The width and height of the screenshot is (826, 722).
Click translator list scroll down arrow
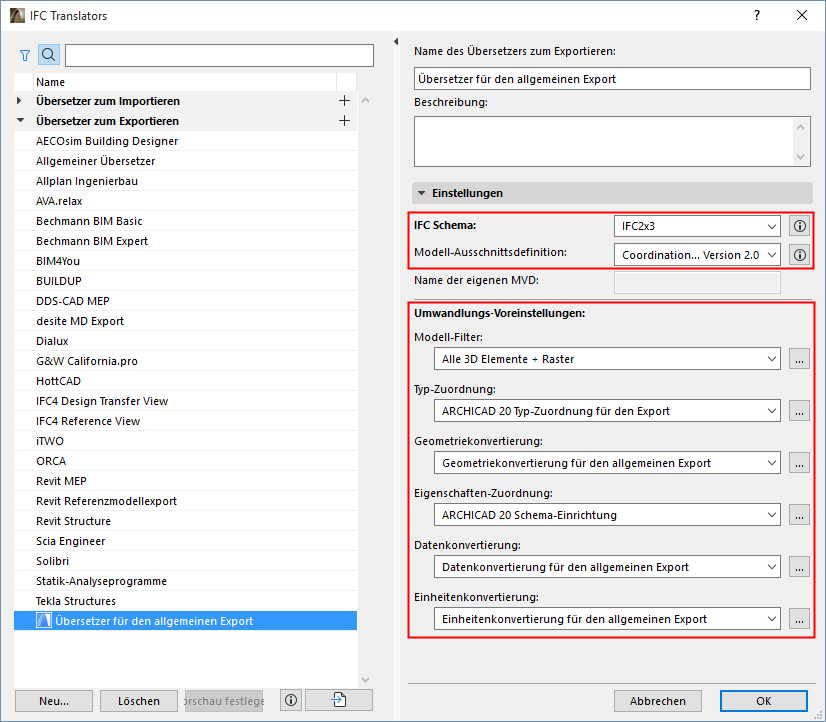(x=366, y=680)
